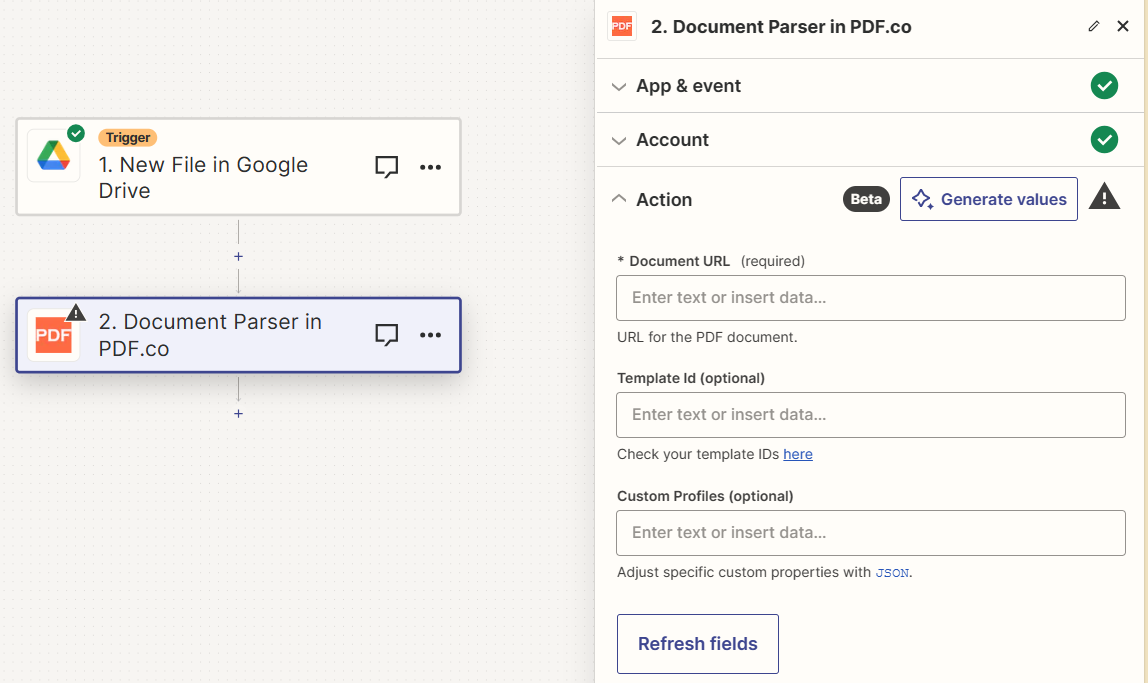This screenshot has width=1148, height=683.
Task: Open the template IDs 'here' link
Action: tap(798, 454)
